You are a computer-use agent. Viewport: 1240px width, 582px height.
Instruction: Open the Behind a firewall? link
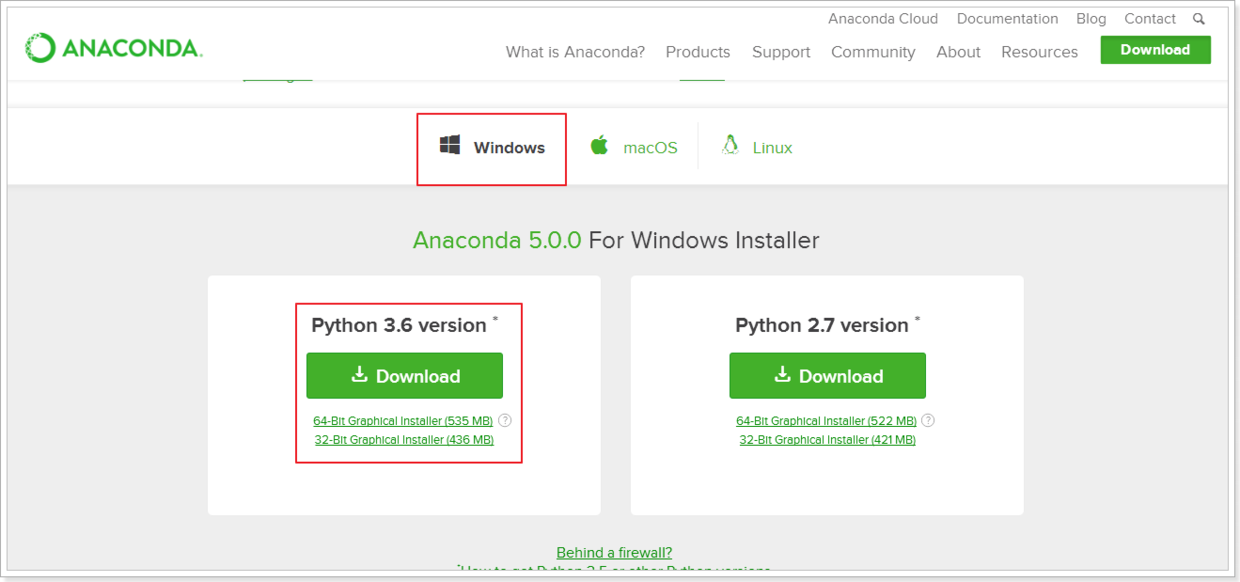(614, 552)
